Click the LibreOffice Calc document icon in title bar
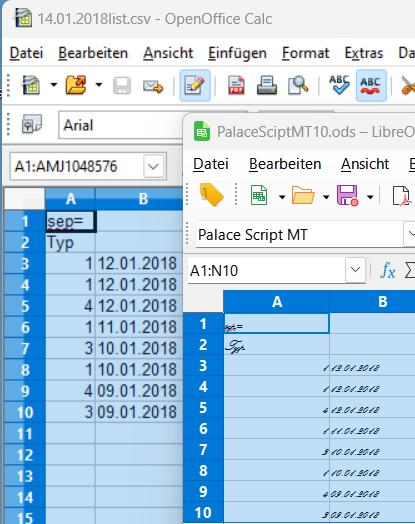This screenshot has width=415, height=524. pos(202,132)
